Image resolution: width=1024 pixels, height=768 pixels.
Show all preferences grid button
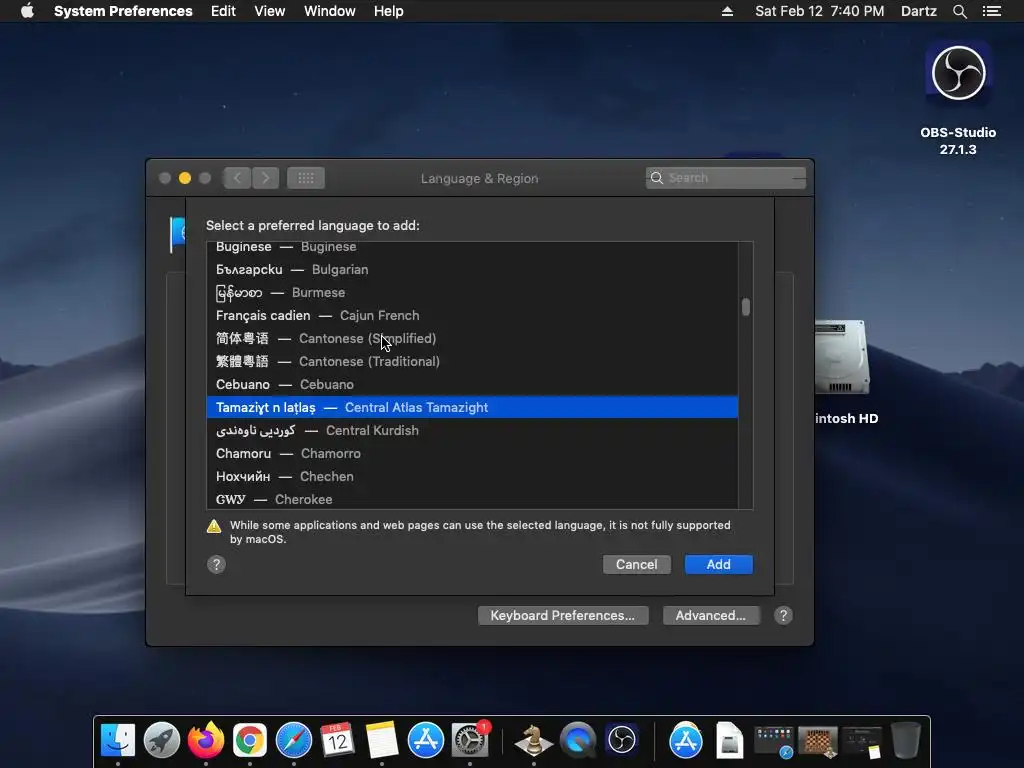click(306, 178)
